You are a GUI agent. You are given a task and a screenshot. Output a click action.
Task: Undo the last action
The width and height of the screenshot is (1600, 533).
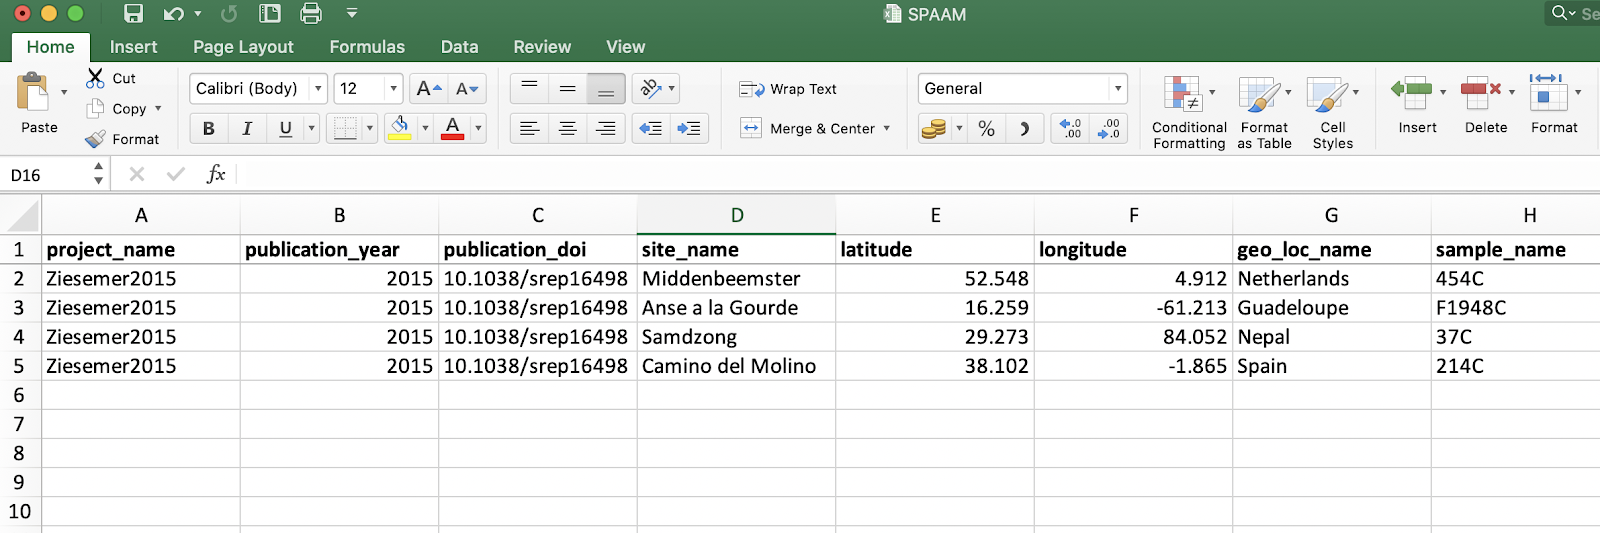(x=174, y=14)
